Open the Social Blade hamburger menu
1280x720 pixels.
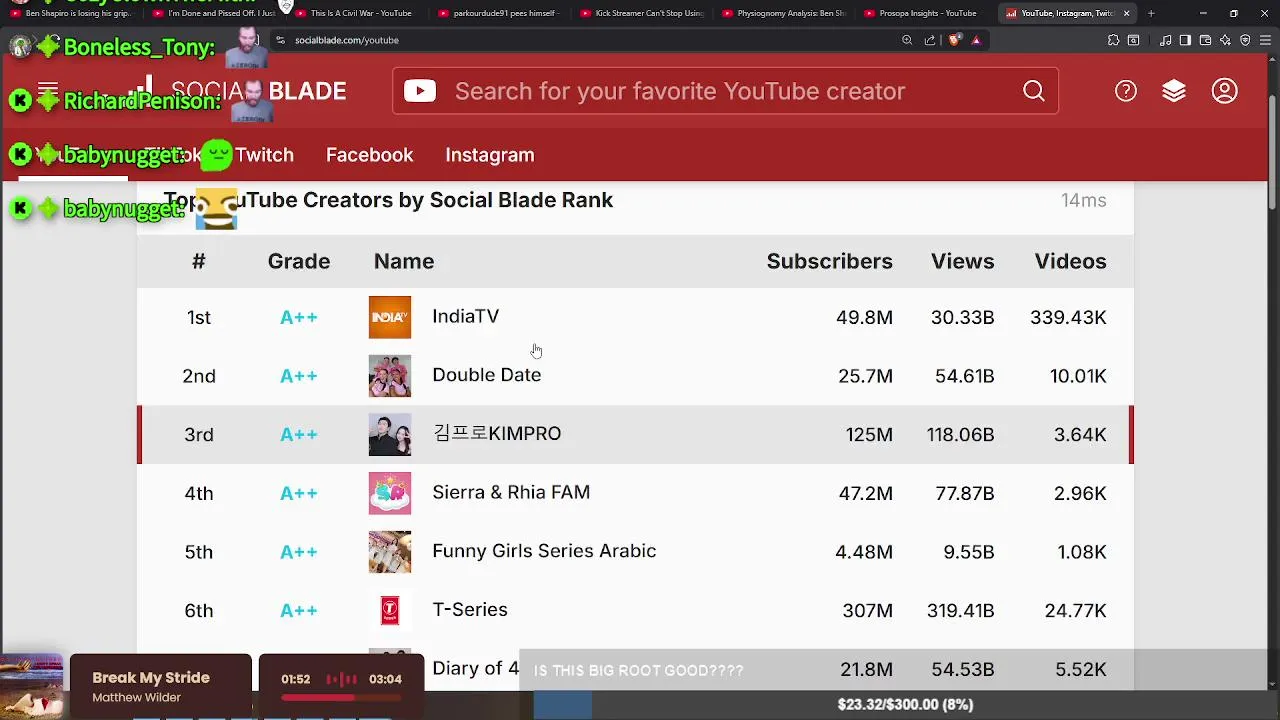pos(48,91)
